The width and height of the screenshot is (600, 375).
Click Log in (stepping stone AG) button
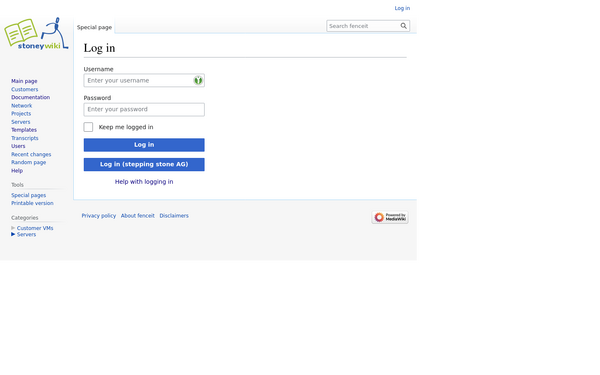pyautogui.click(x=144, y=165)
